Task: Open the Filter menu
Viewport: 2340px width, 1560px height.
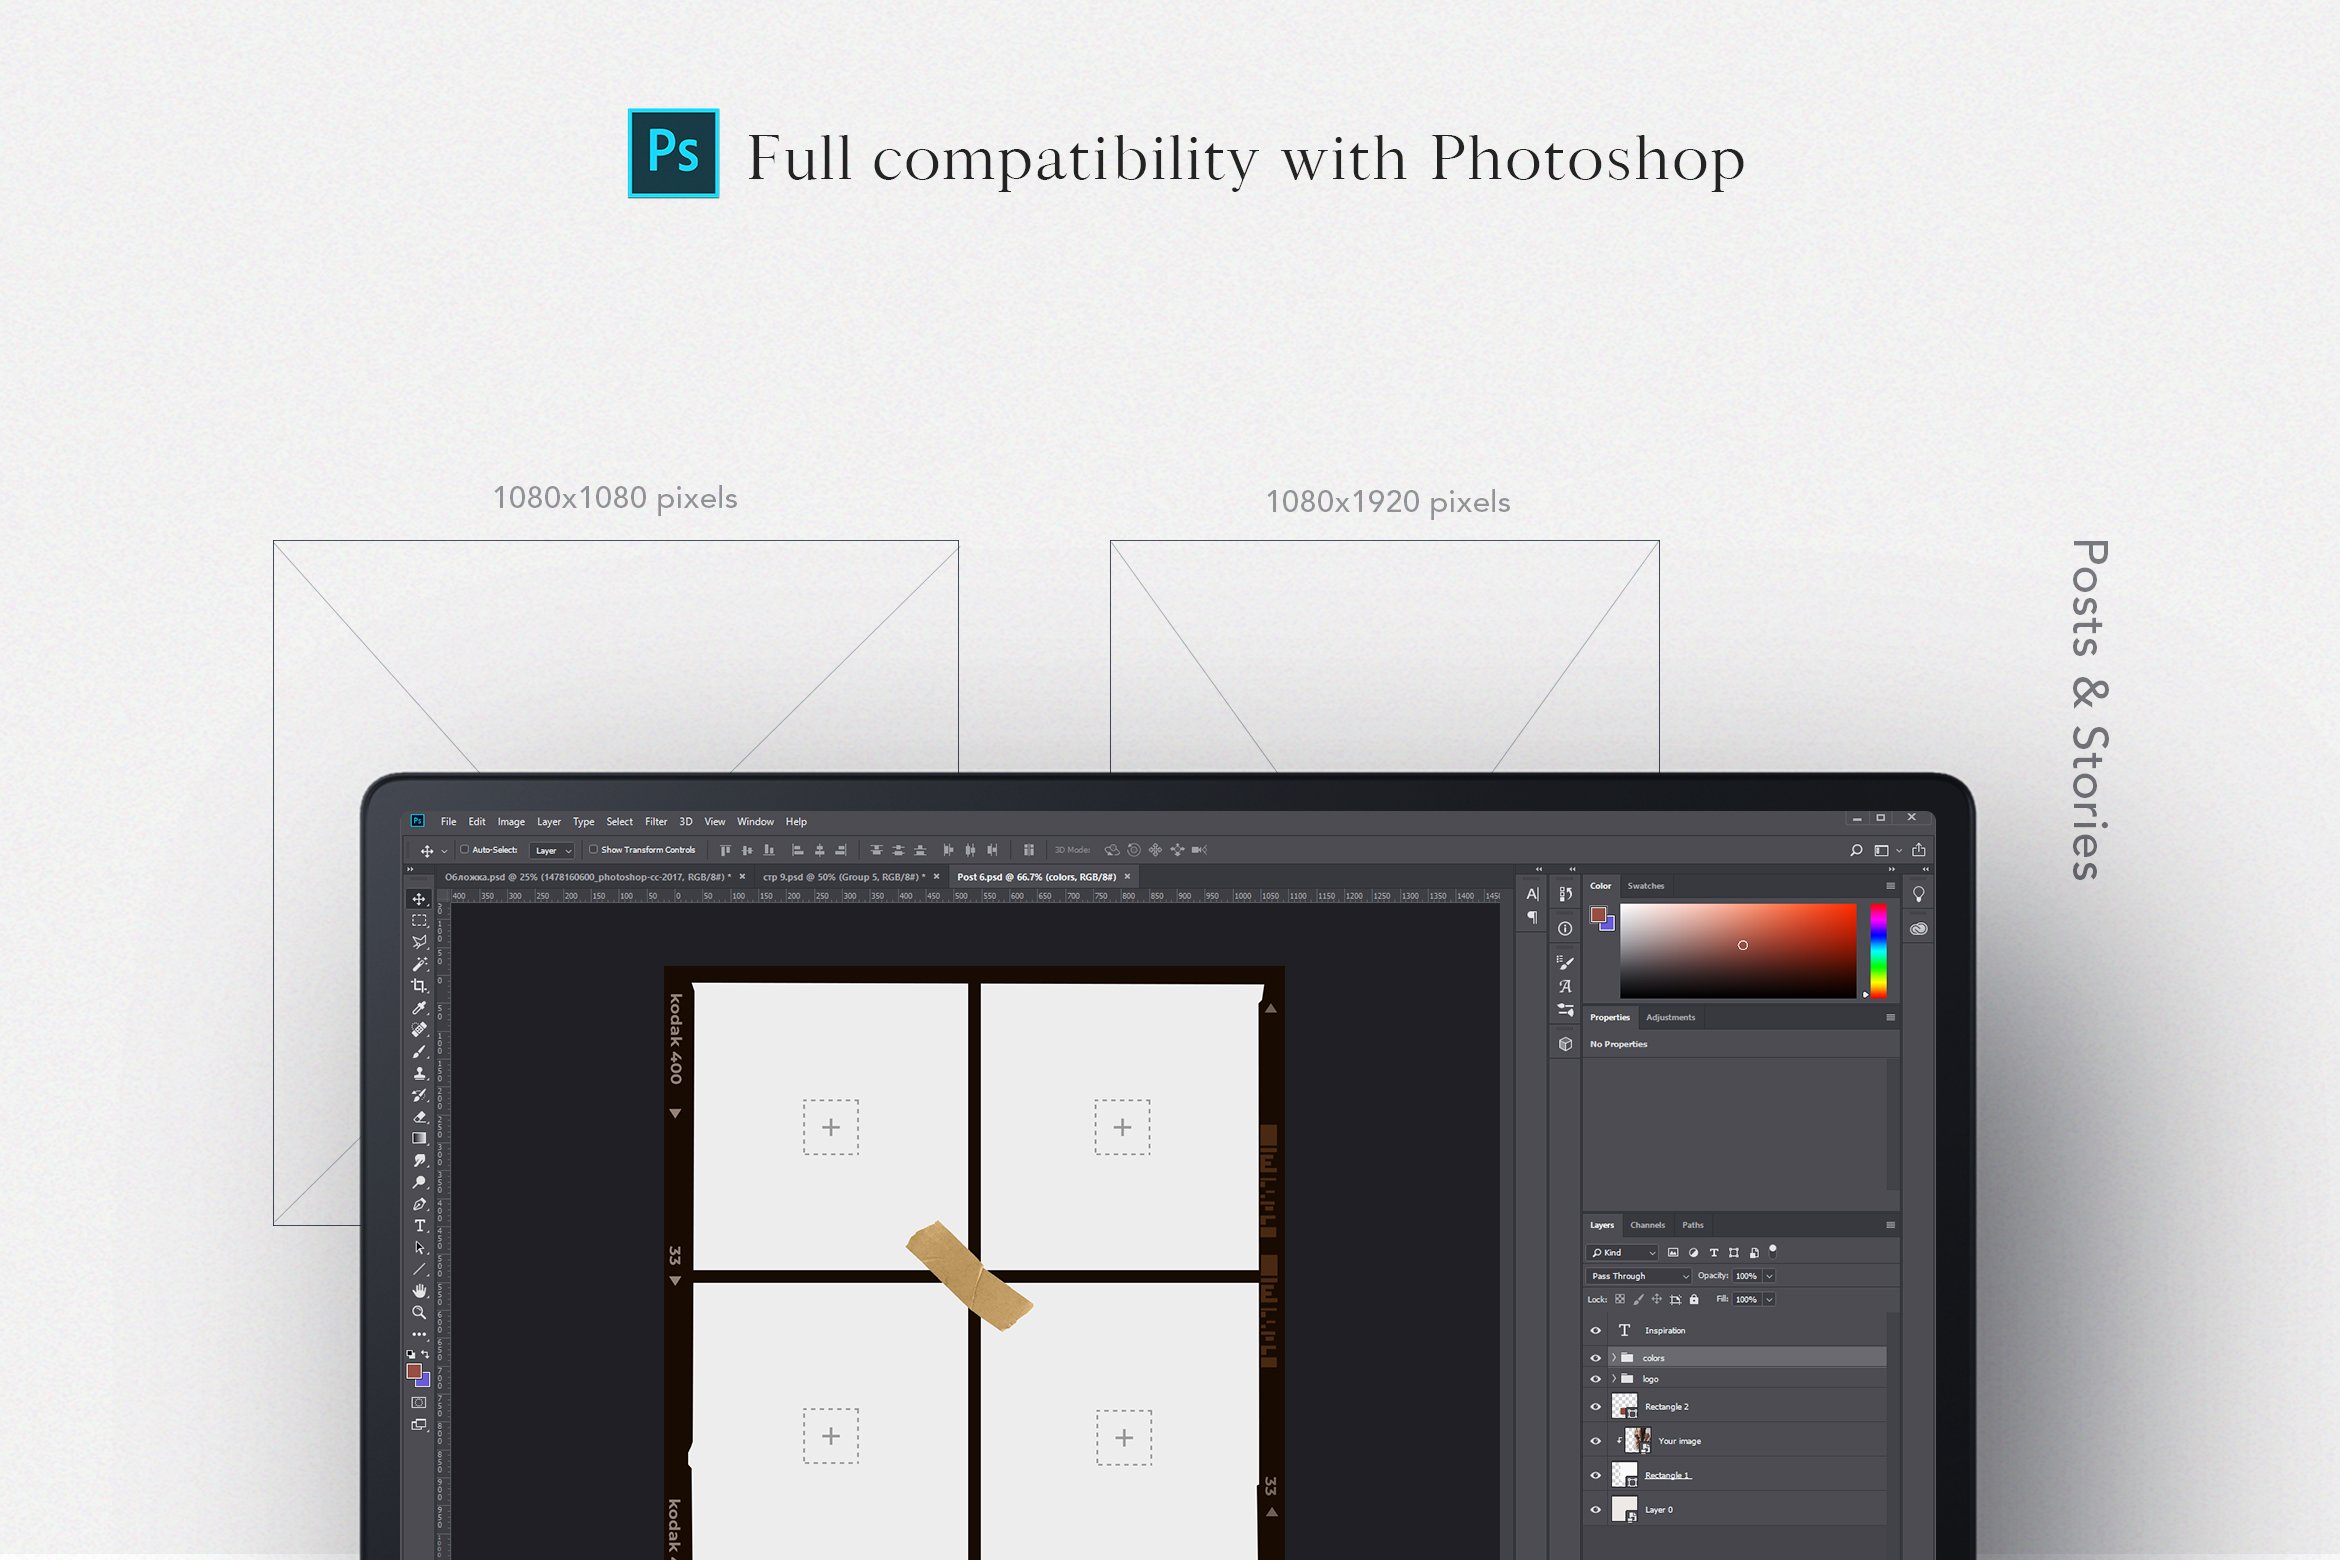Action: tap(656, 822)
